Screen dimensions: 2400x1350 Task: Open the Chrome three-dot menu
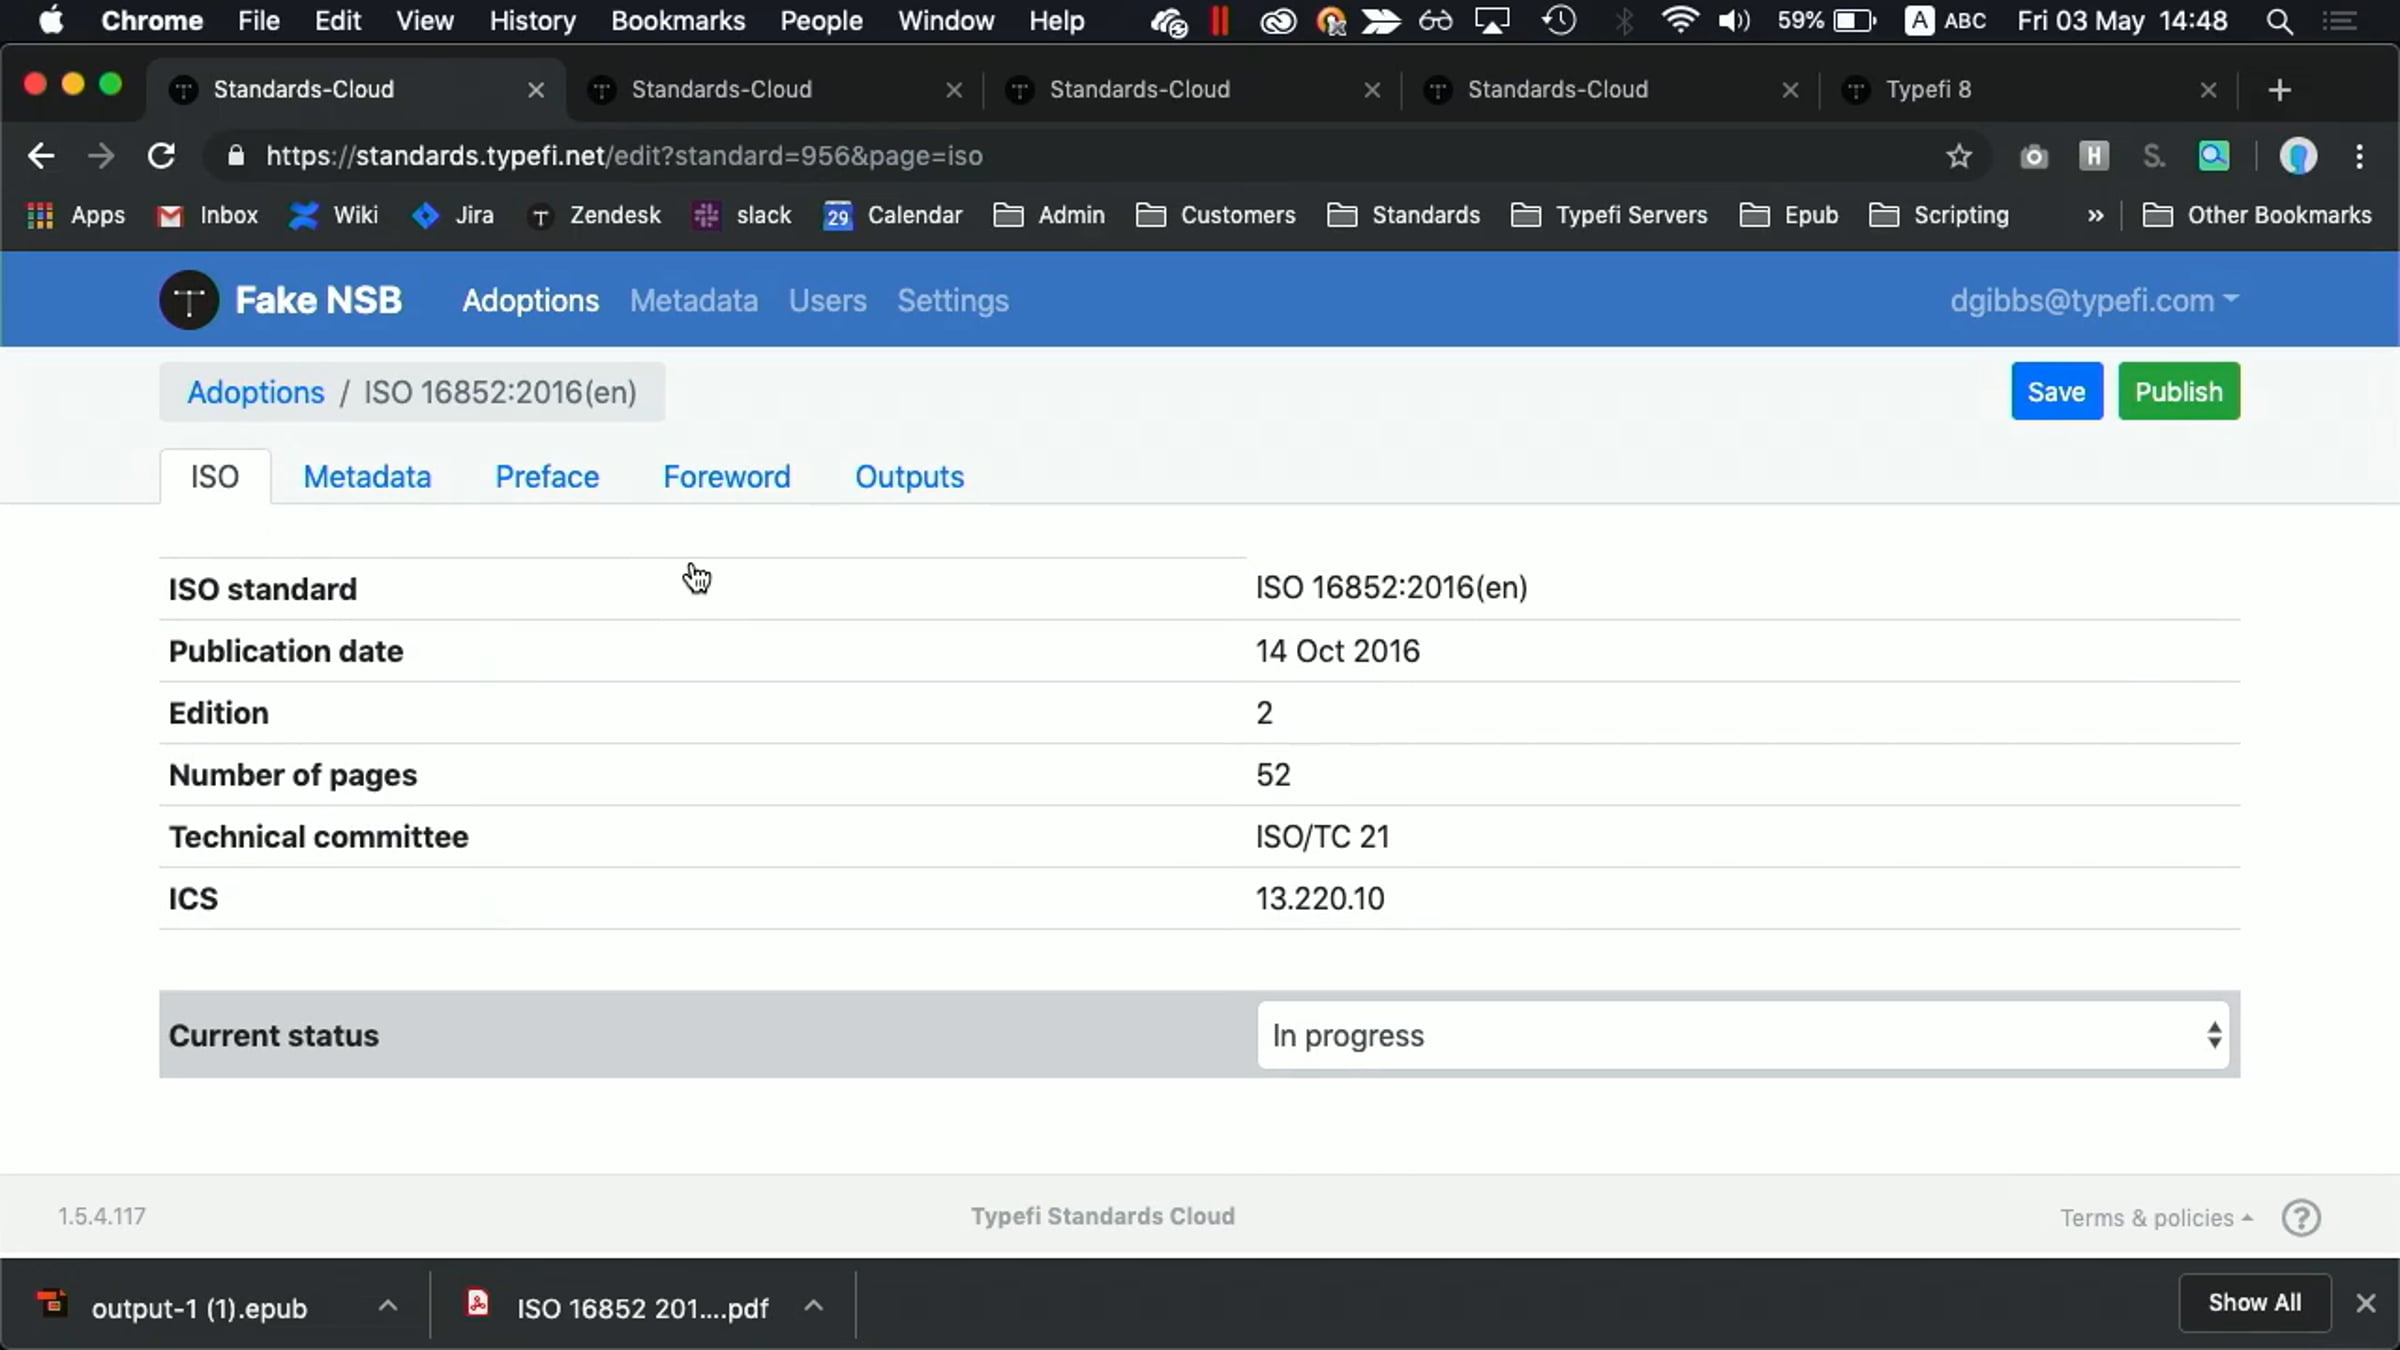[x=2360, y=157]
